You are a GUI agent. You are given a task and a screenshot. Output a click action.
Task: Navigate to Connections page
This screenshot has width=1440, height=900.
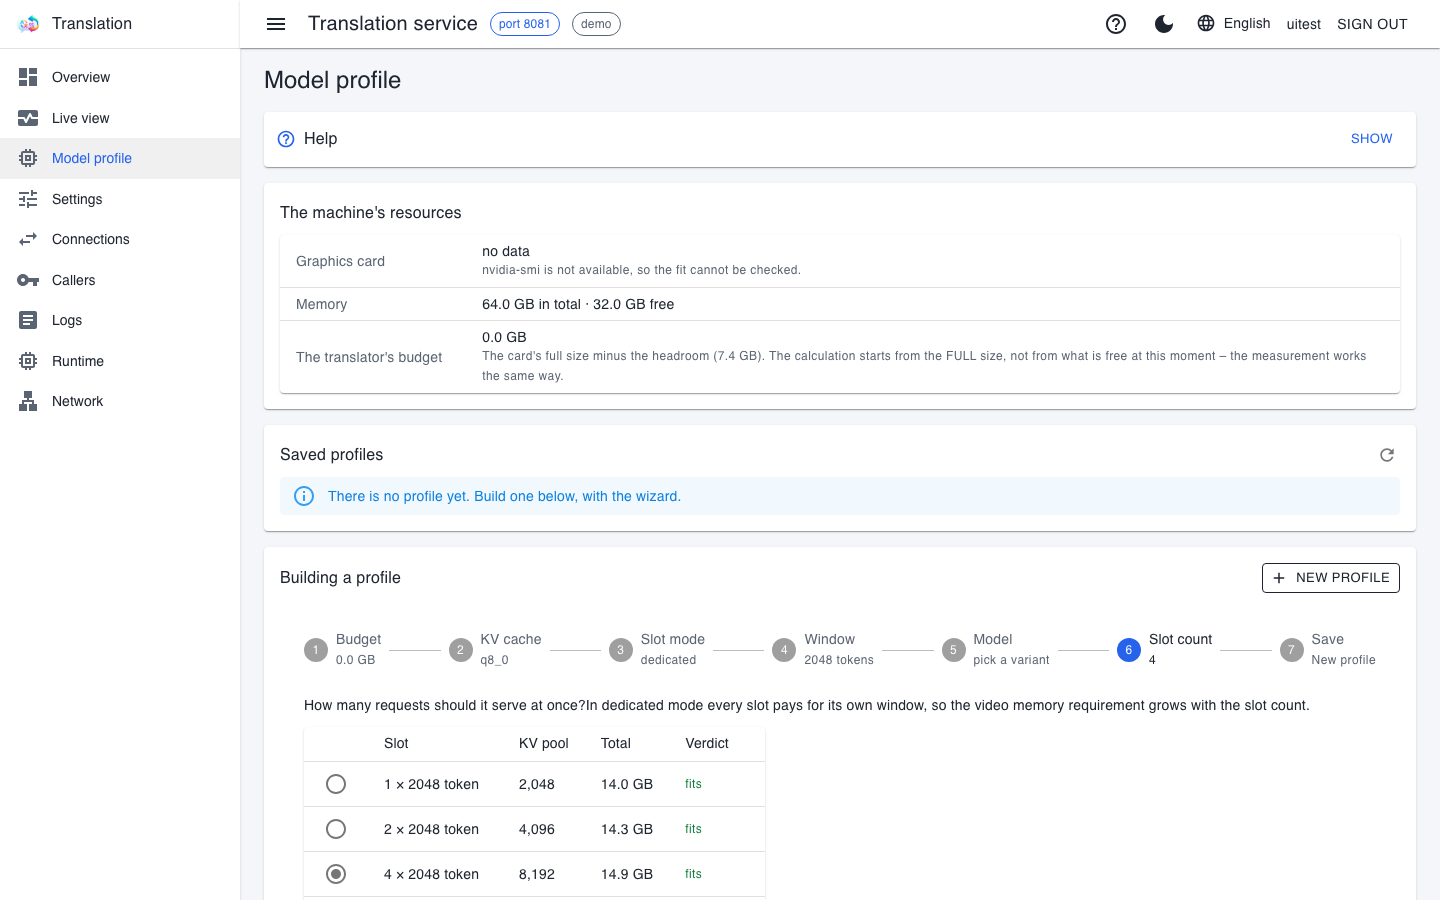click(x=120, y=239)
